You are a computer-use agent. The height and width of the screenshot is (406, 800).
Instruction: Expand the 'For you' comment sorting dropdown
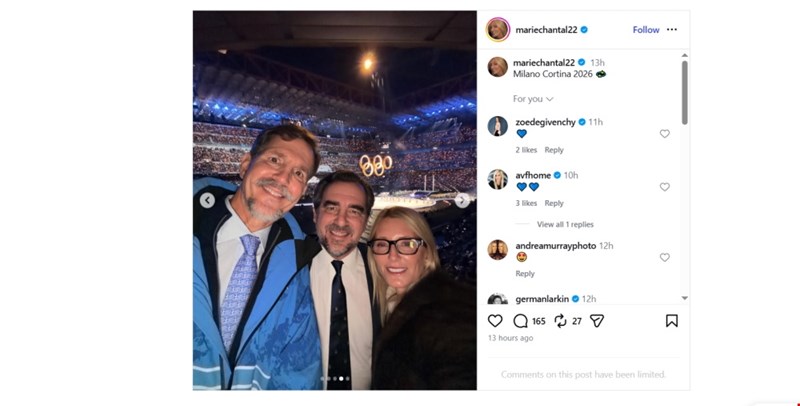coord(533,99)
